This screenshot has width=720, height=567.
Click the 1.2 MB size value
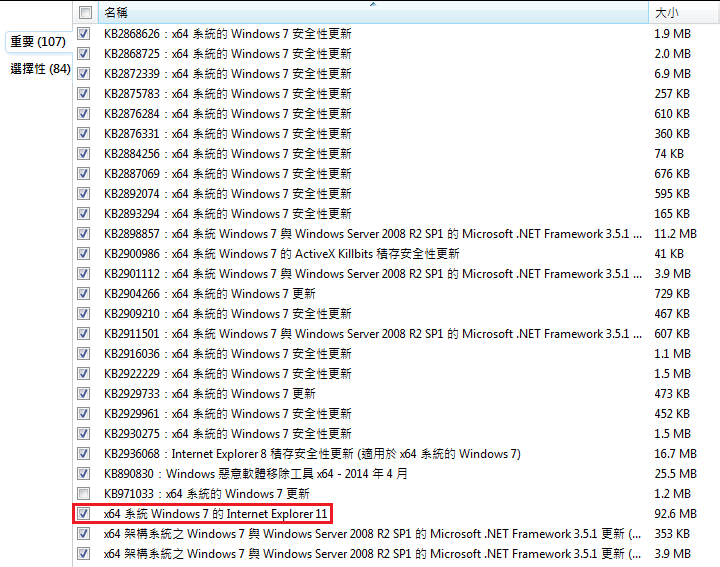673,494
